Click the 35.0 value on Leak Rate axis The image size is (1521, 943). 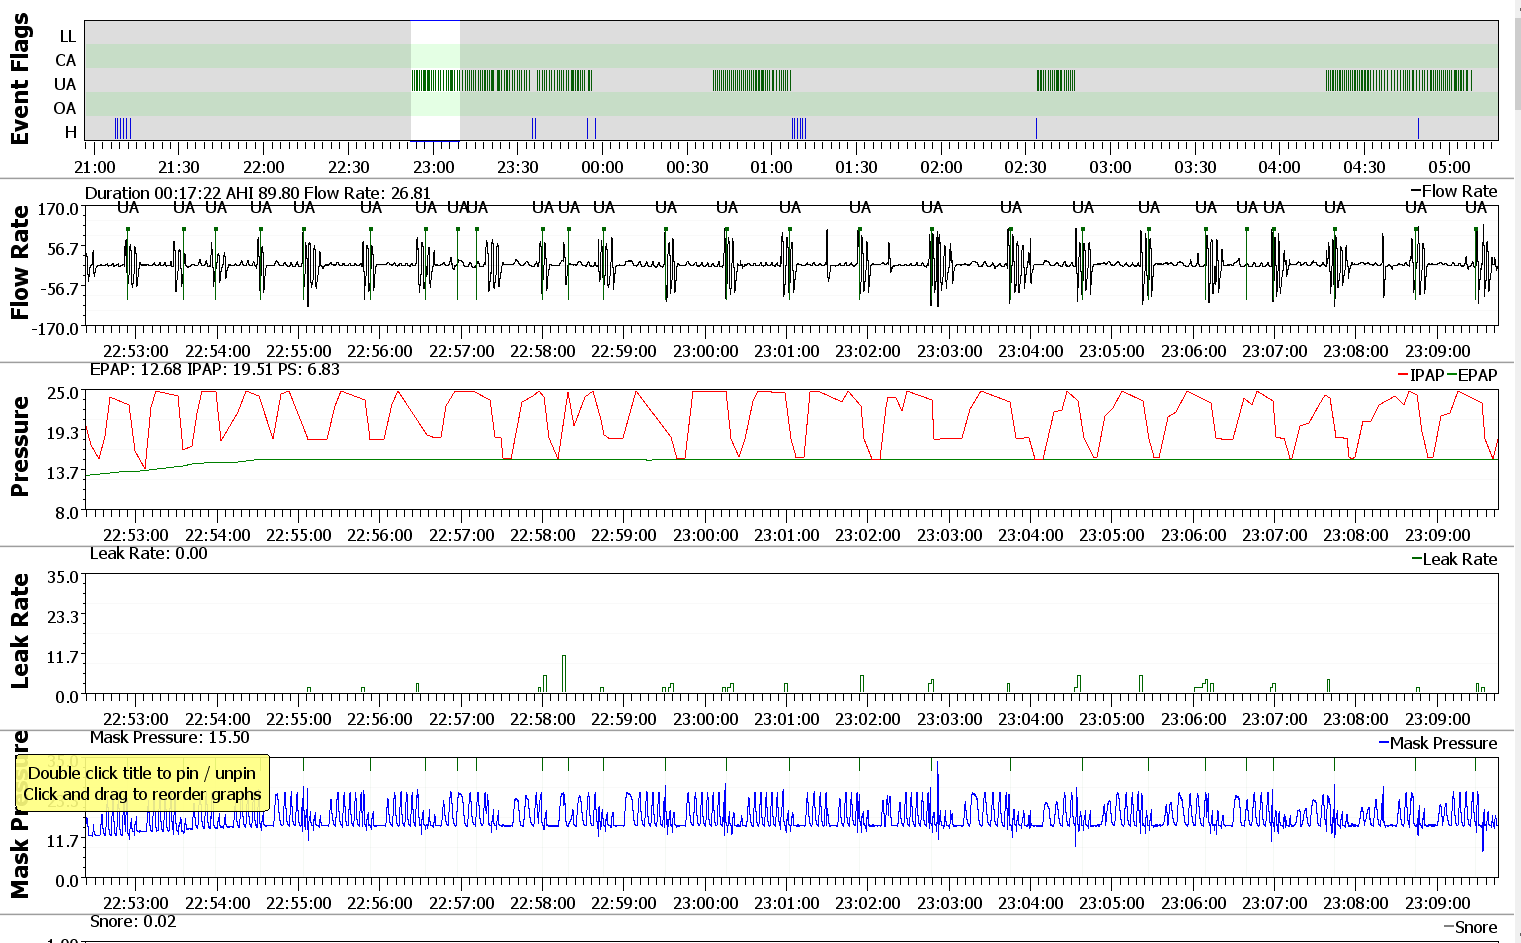pos(63,577)
